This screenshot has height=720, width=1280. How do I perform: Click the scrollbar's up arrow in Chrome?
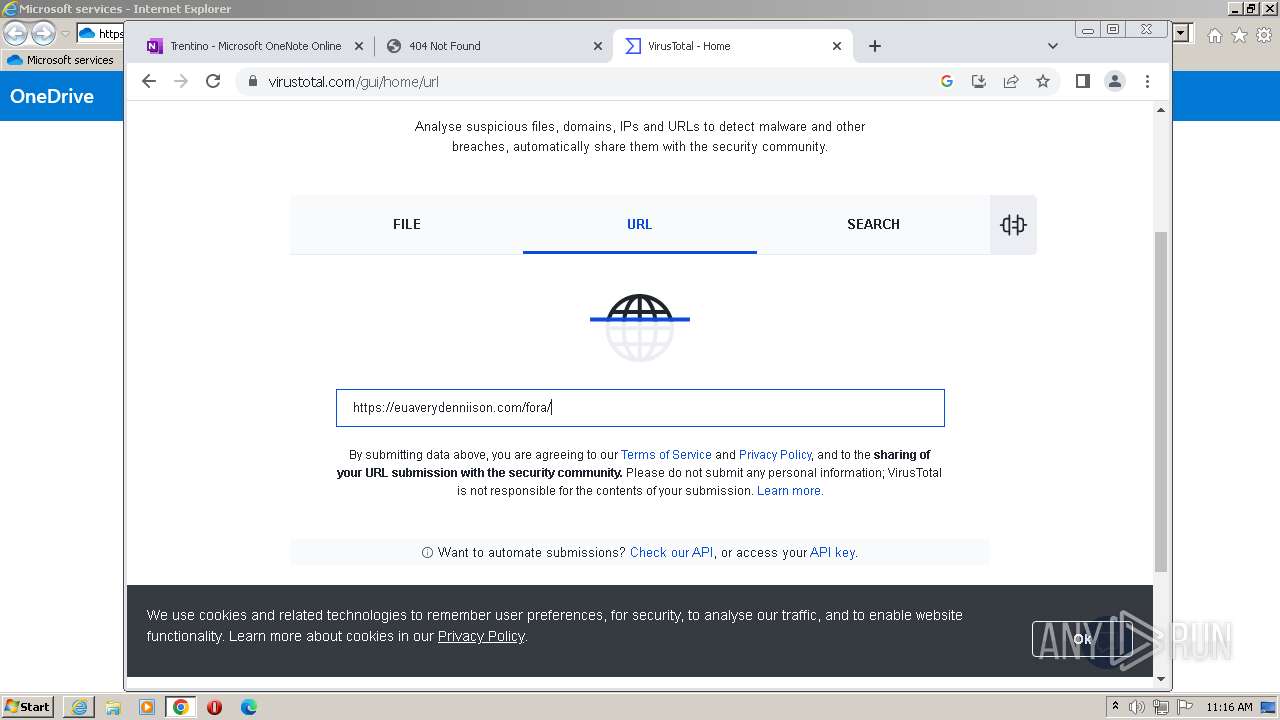click(x=1161, y=110)
